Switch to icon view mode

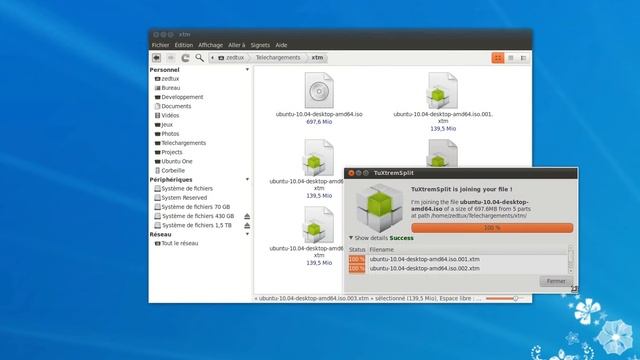tap(498, 58)
